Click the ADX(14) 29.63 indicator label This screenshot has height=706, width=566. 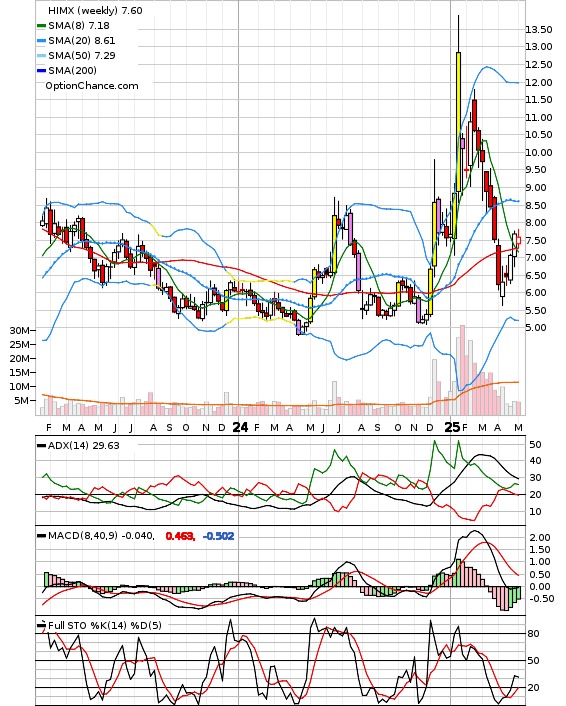click(83, 446)
